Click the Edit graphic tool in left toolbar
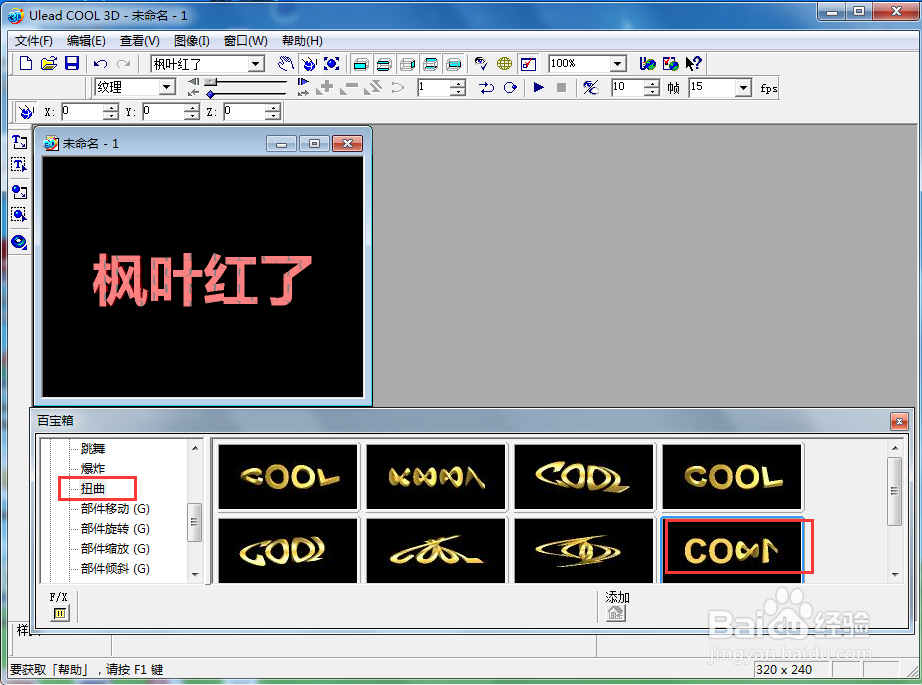922x685 pixels. pos(19,215)
